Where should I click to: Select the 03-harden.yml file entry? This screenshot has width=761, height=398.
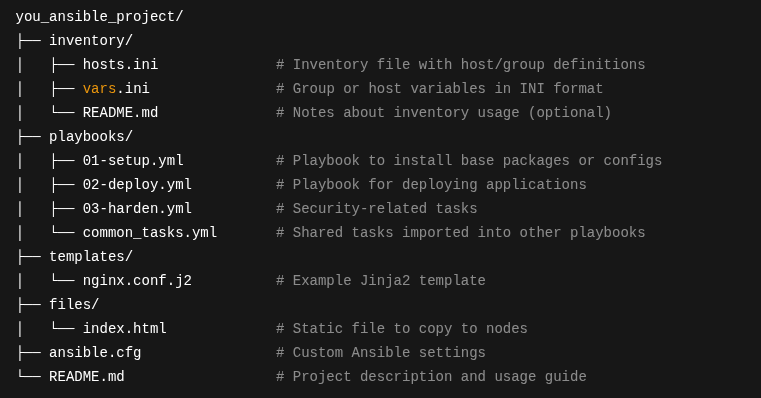click(x=137, y=208)
